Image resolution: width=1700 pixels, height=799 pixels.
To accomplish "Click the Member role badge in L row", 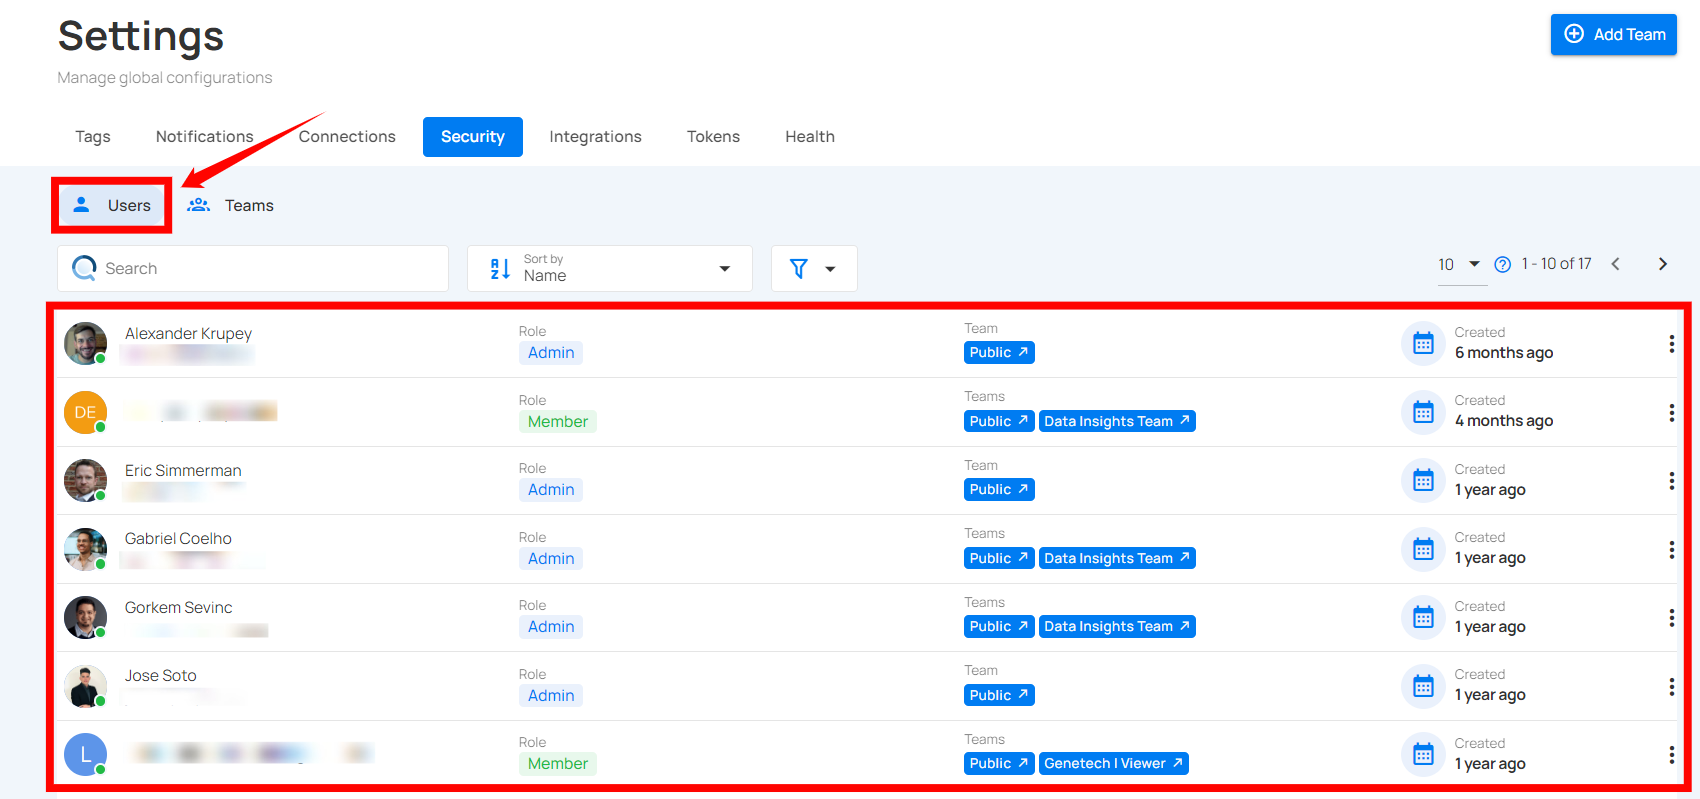I will pyautogui.click(x=558, y=764).
